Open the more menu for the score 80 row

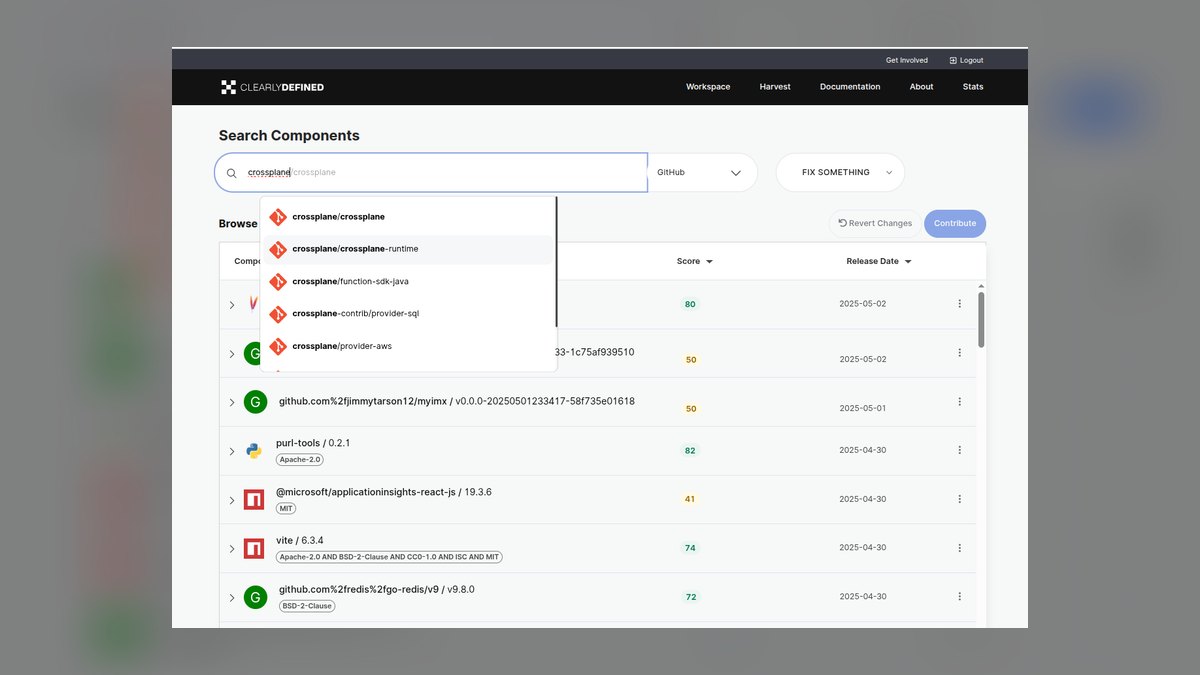959,304
